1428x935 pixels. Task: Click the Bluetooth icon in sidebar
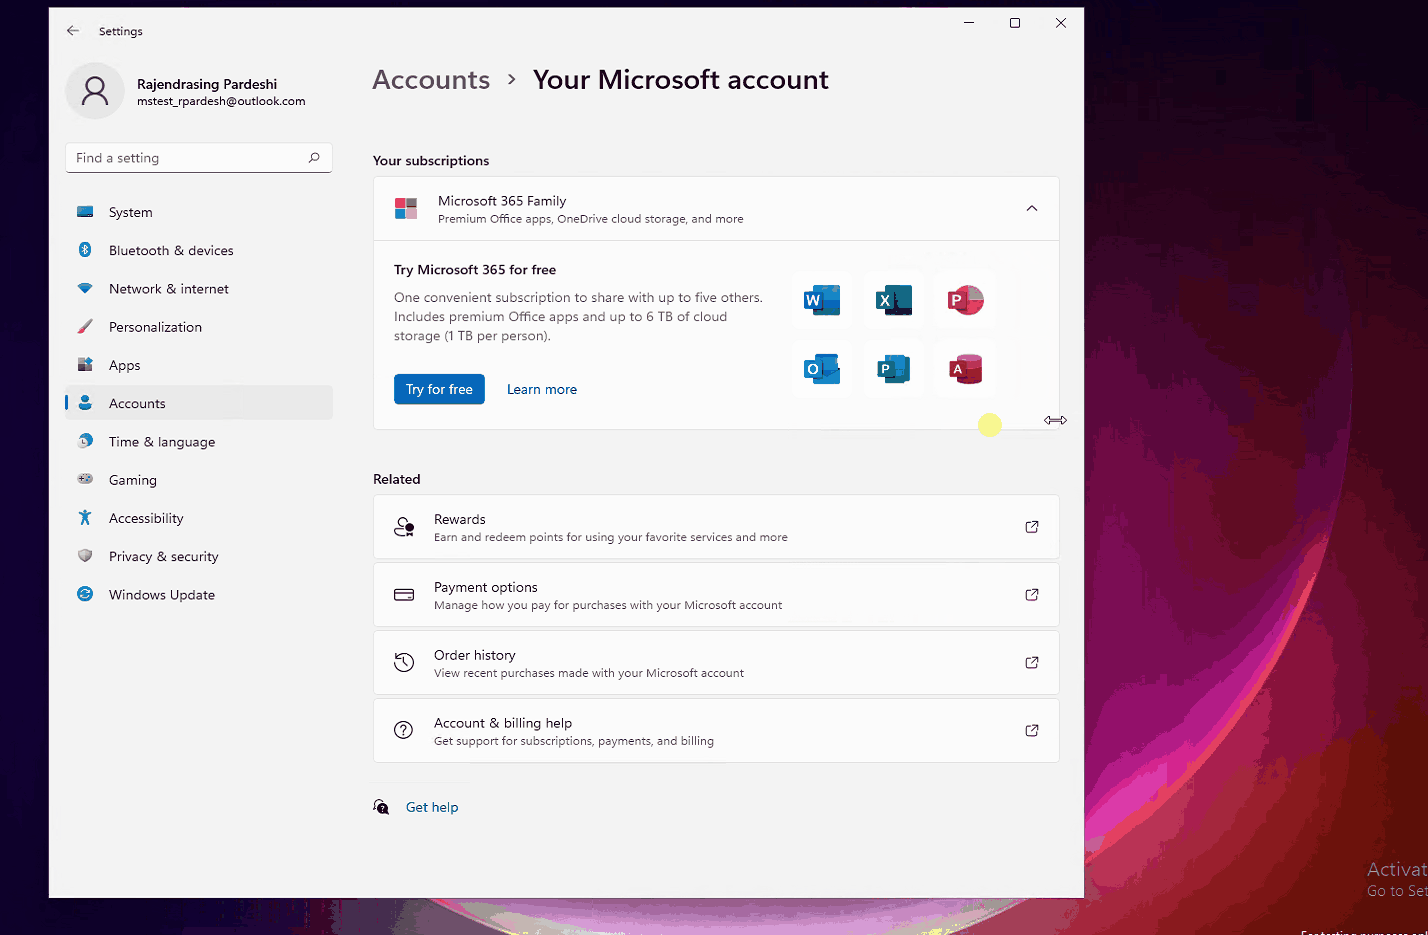85,250
